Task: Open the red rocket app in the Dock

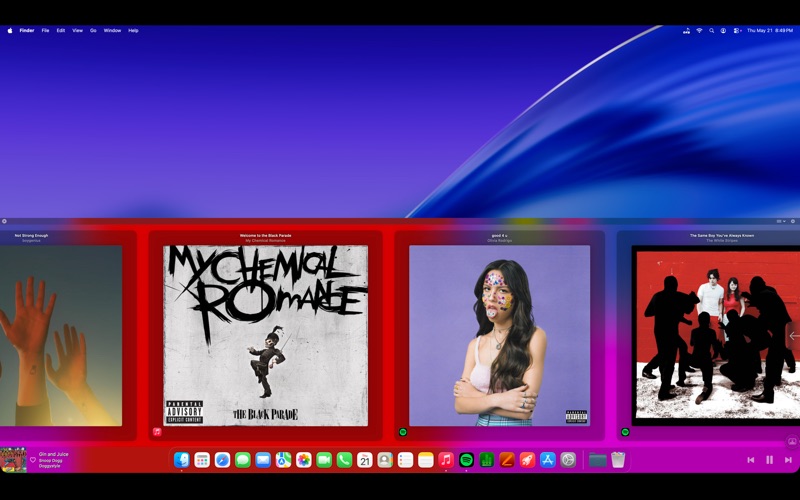Action: pyautogui.click(x=528, y=460)
